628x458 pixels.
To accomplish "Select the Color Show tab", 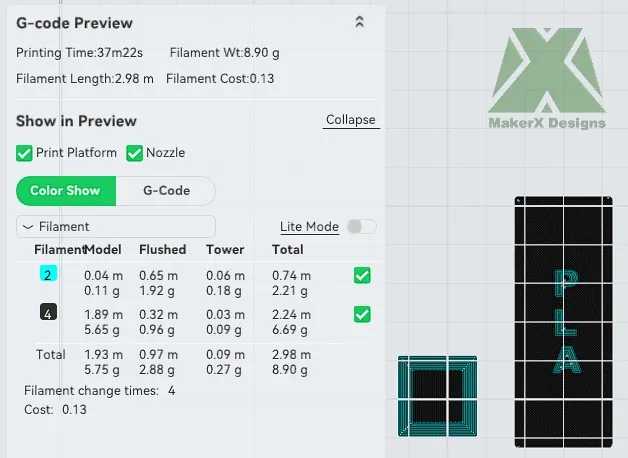I will click(66, 191).
